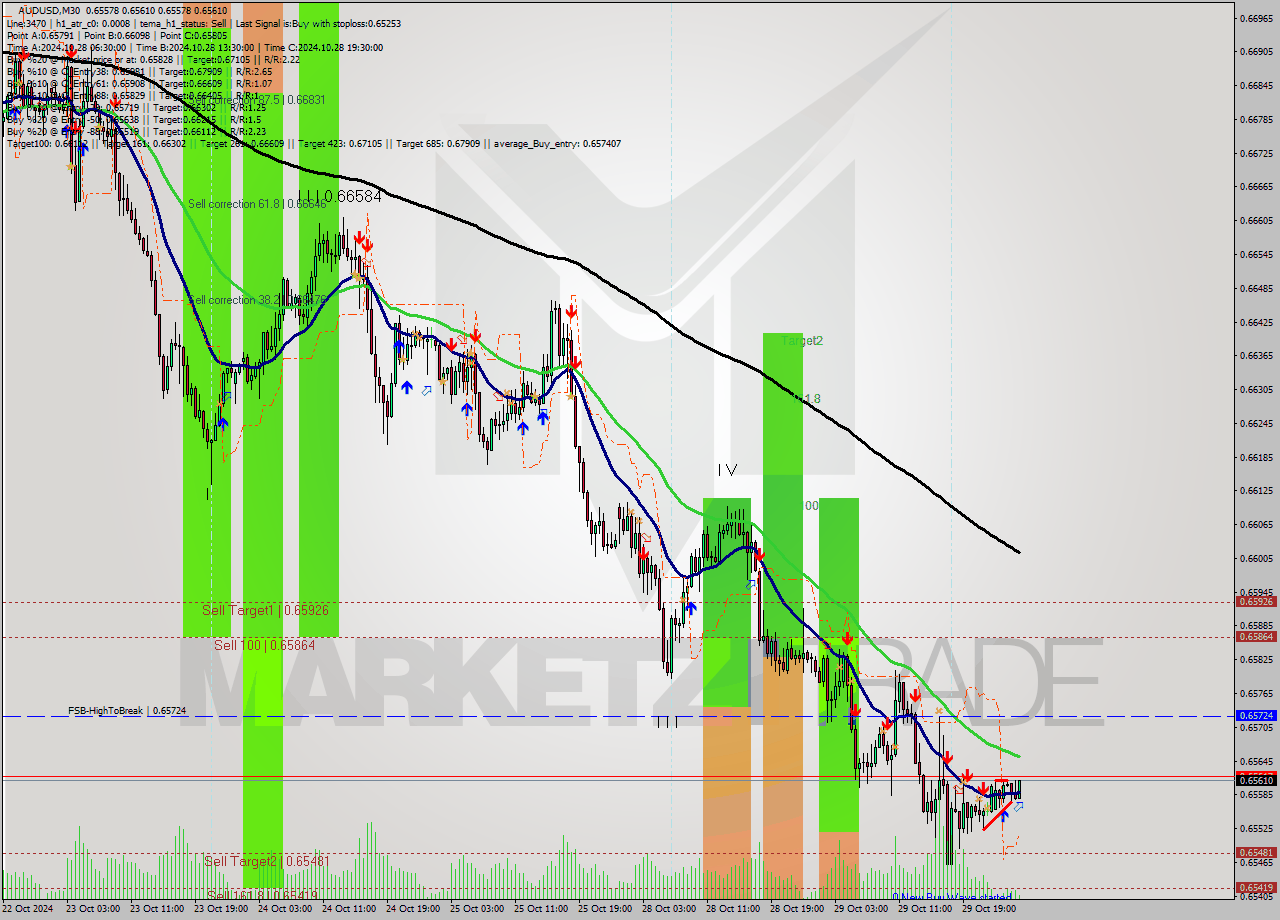Click the '24 Oct 19:00' time axis label
The width and height of the screenshot is (1280, 920).
(413, 909)
